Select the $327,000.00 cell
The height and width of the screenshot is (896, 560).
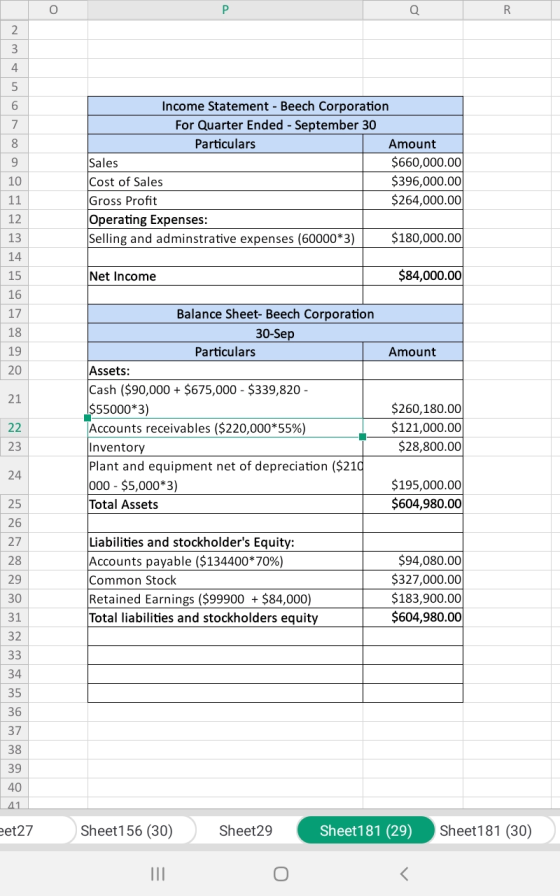[413, 580]
